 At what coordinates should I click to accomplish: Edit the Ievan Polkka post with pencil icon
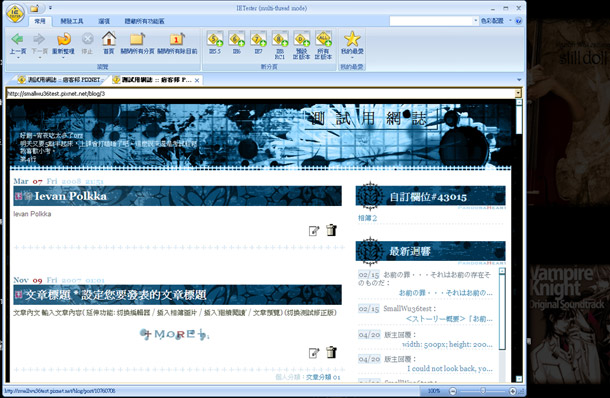point(314,231)
